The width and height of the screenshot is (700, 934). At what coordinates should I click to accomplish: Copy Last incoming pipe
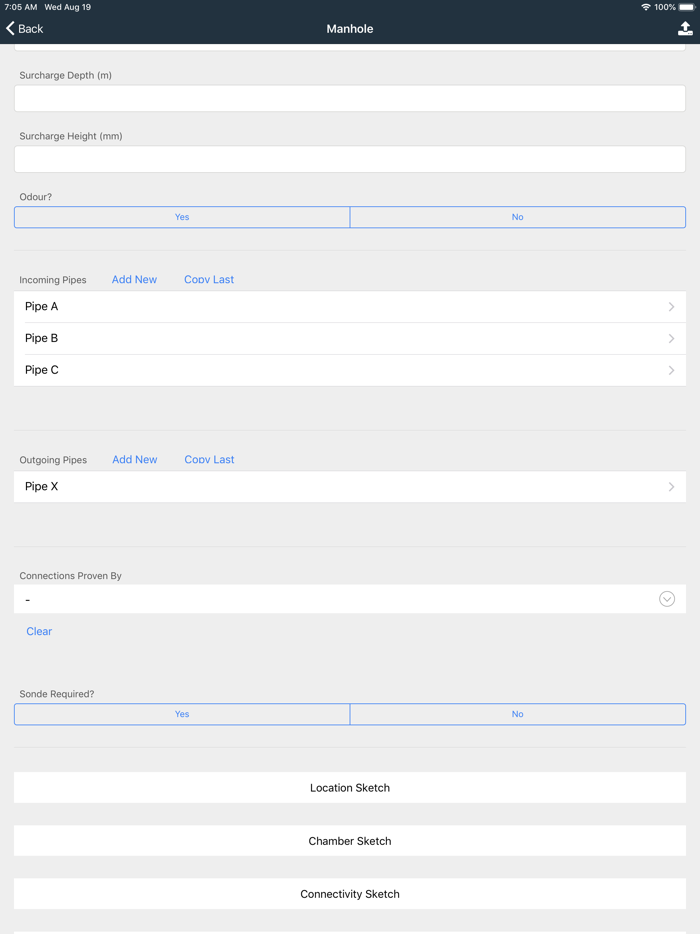(209, 280)
